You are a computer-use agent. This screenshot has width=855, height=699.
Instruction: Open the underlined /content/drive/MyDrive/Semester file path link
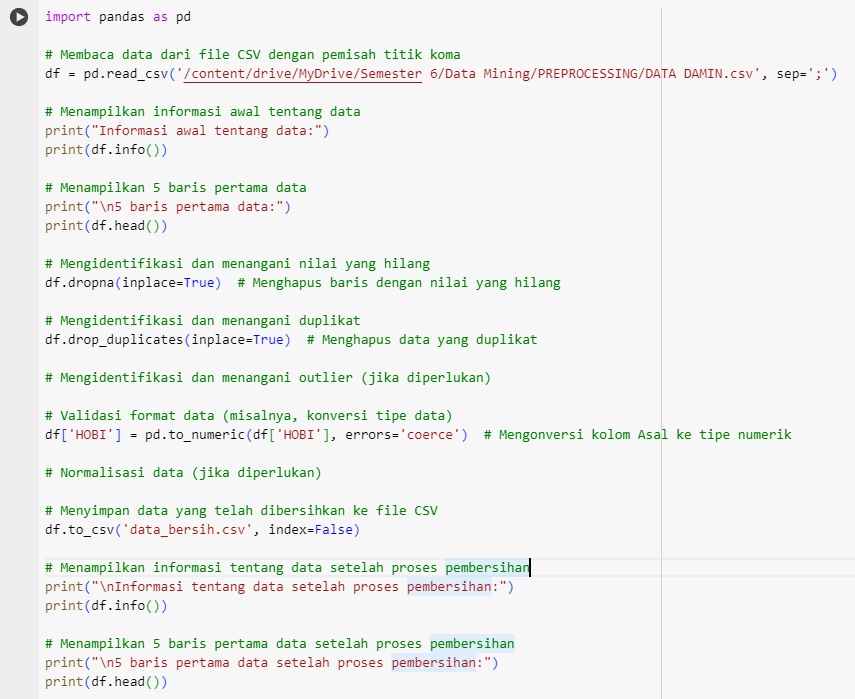[x=303, y=74]
